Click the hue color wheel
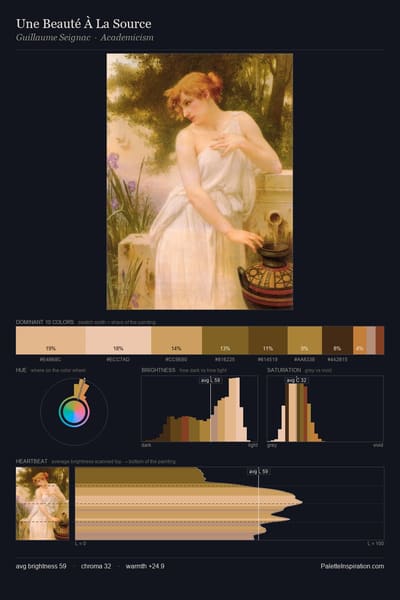This screenshot has height=600, width=400. point(74,411)
